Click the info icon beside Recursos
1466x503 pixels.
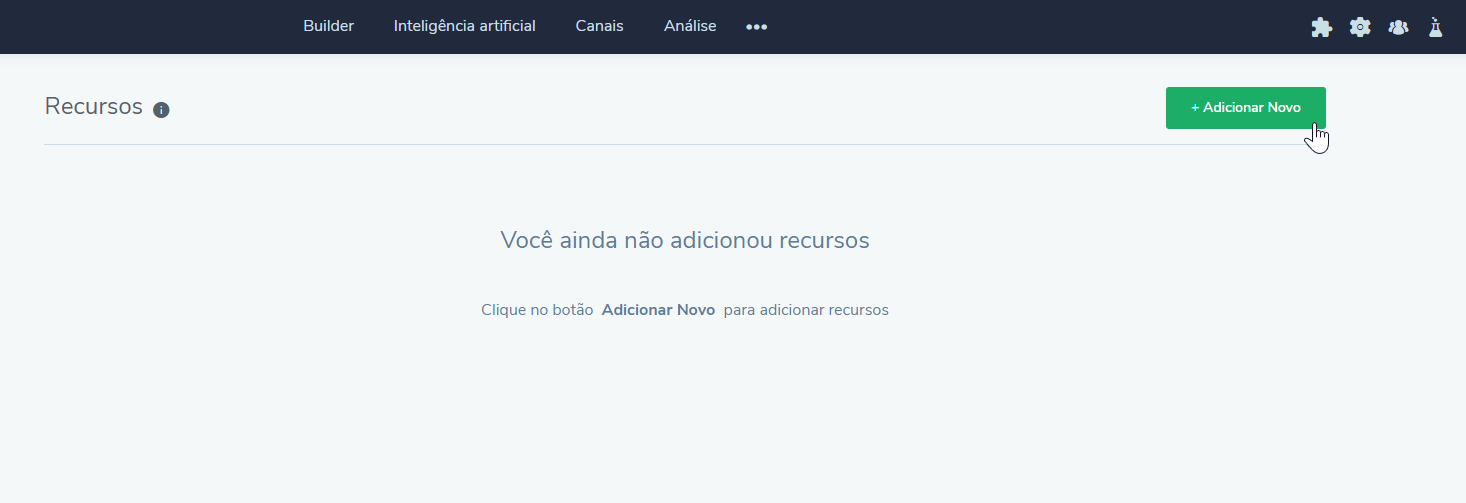(x=161, y=109)
